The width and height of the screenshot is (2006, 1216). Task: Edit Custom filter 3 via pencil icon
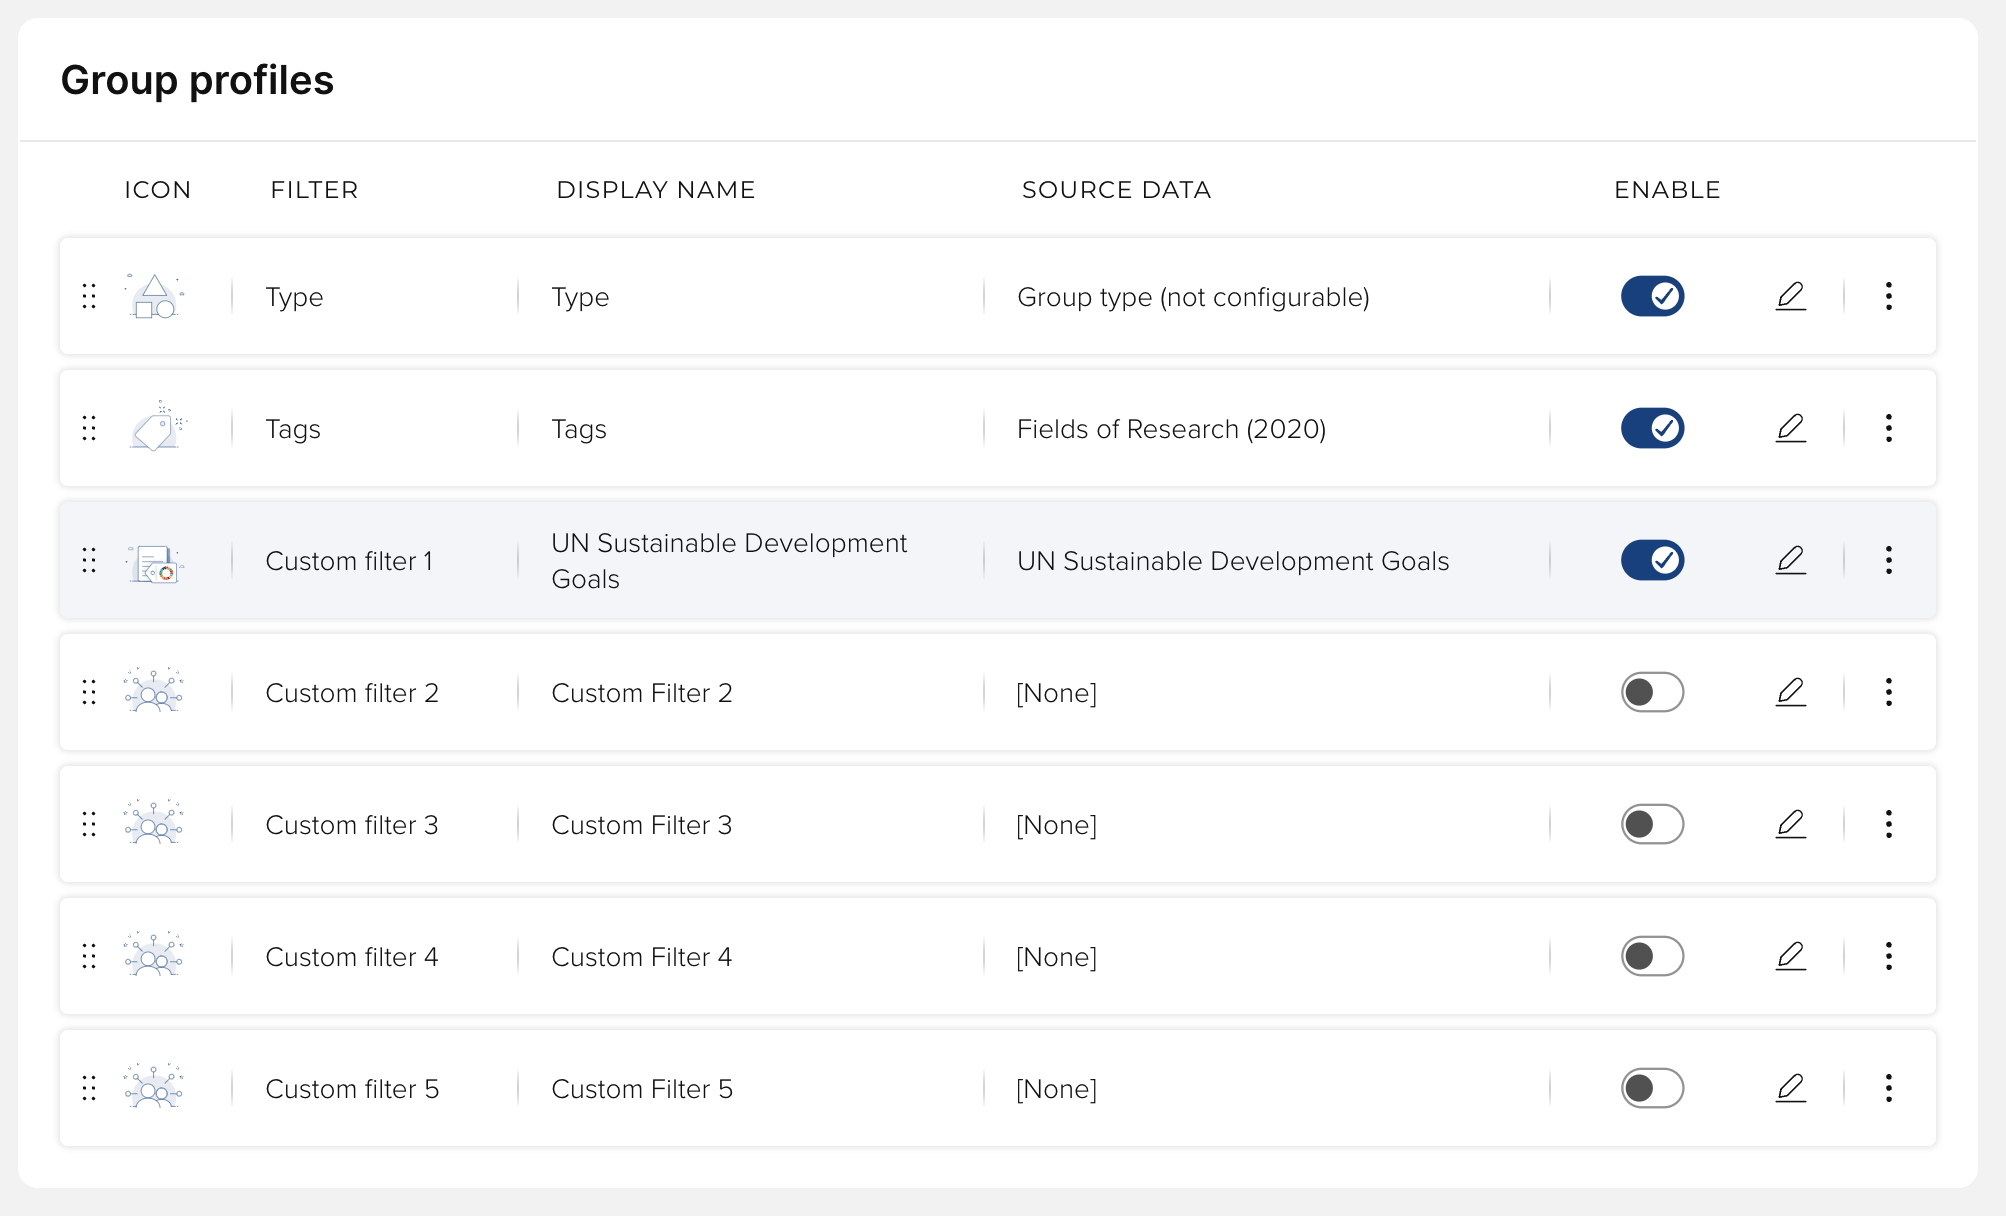click(x=1790, y=824)
